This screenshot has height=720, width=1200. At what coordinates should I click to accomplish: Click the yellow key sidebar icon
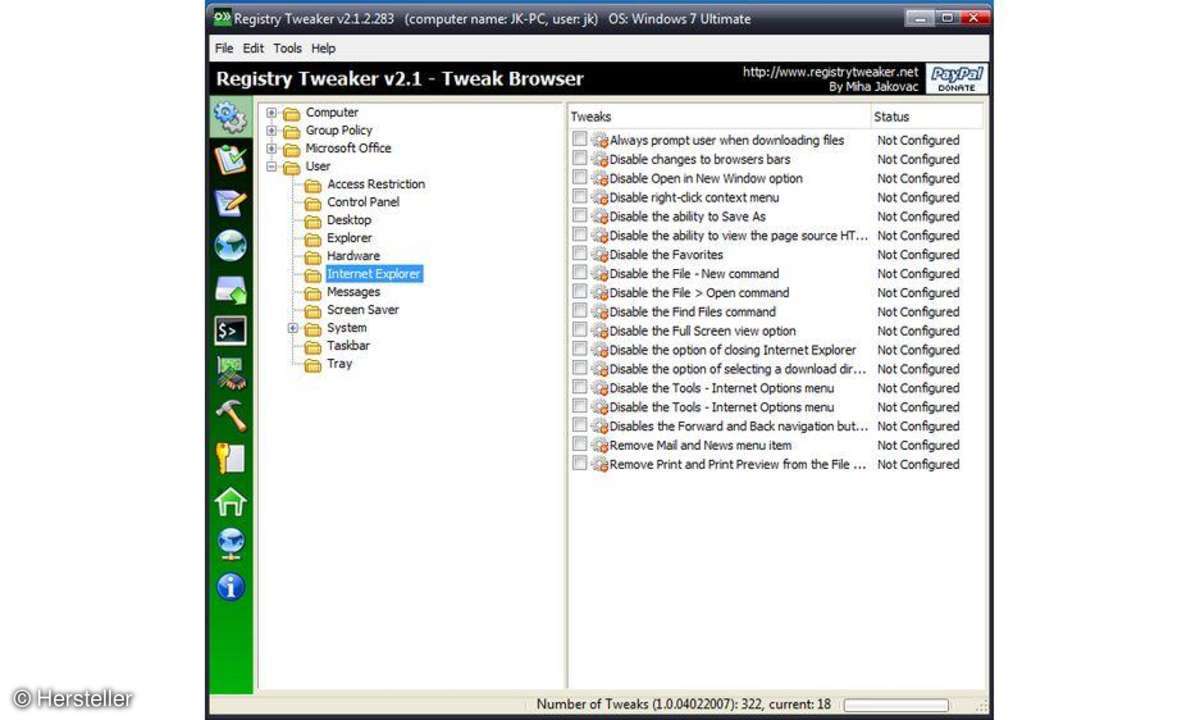(x=231, y=458)
